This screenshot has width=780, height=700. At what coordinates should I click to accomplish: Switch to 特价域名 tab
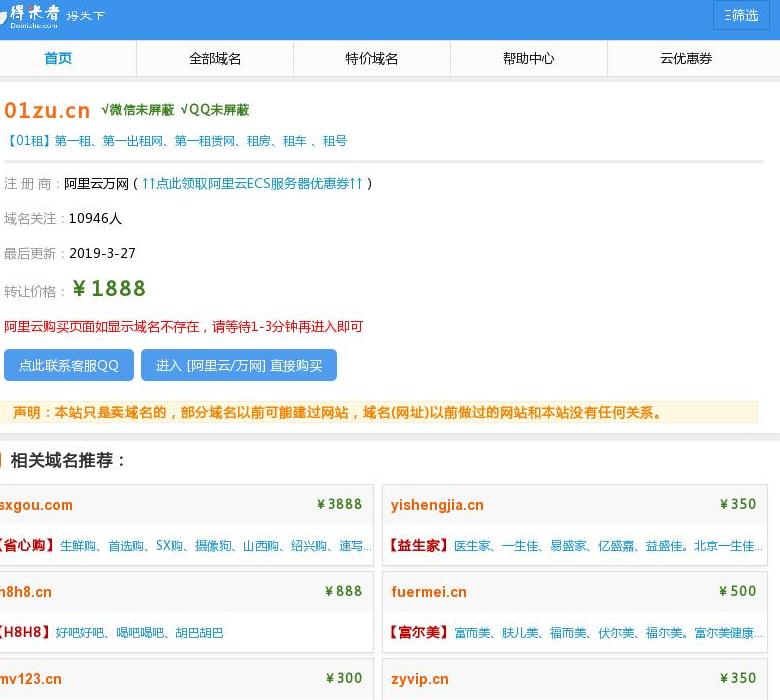(372, 59)
